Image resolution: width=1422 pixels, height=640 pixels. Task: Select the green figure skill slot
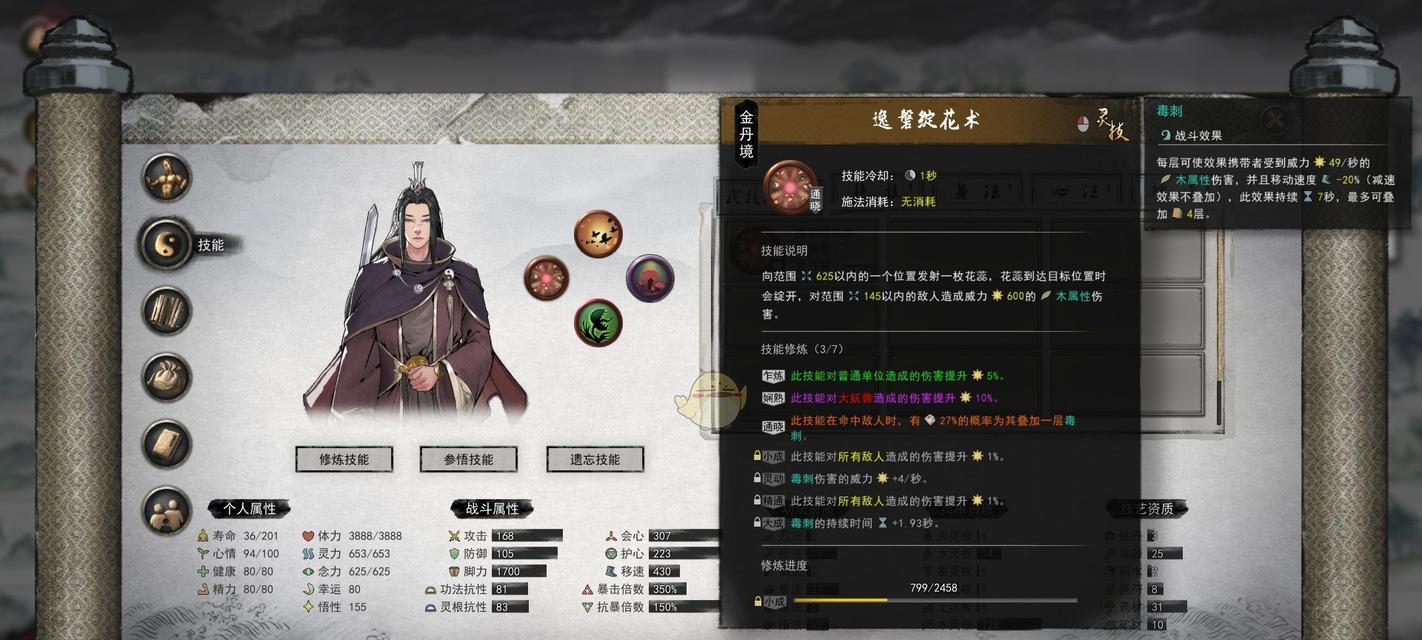point(598,323)
